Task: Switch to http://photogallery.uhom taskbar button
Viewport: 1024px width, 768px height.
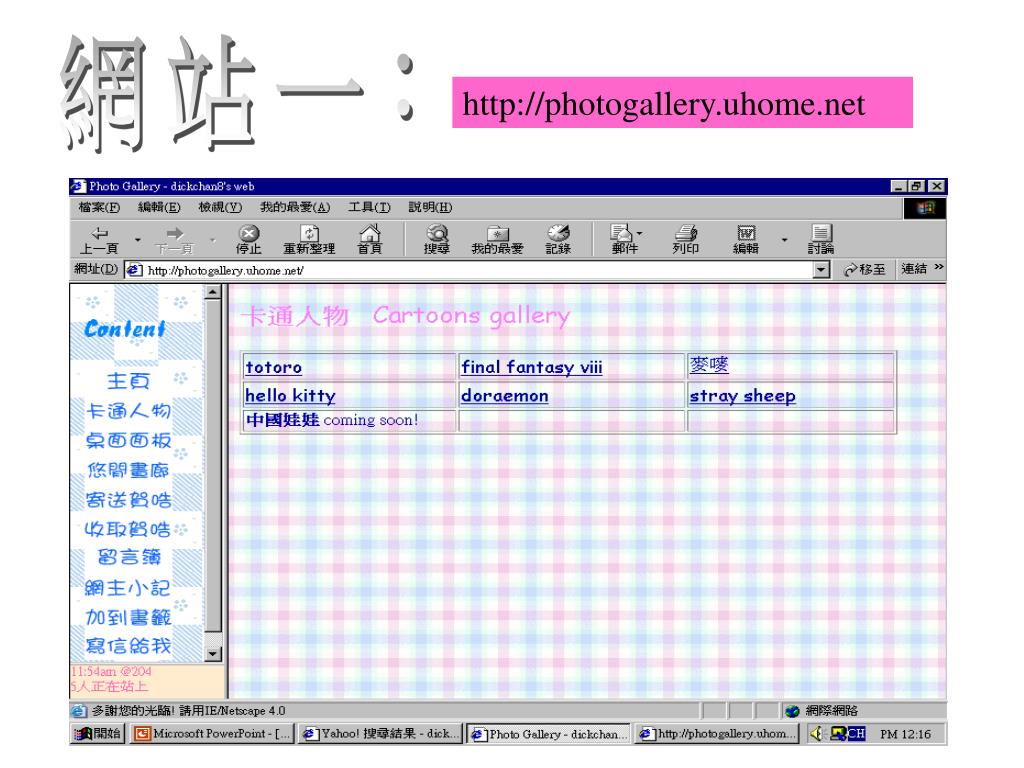Action: [718, 733]
